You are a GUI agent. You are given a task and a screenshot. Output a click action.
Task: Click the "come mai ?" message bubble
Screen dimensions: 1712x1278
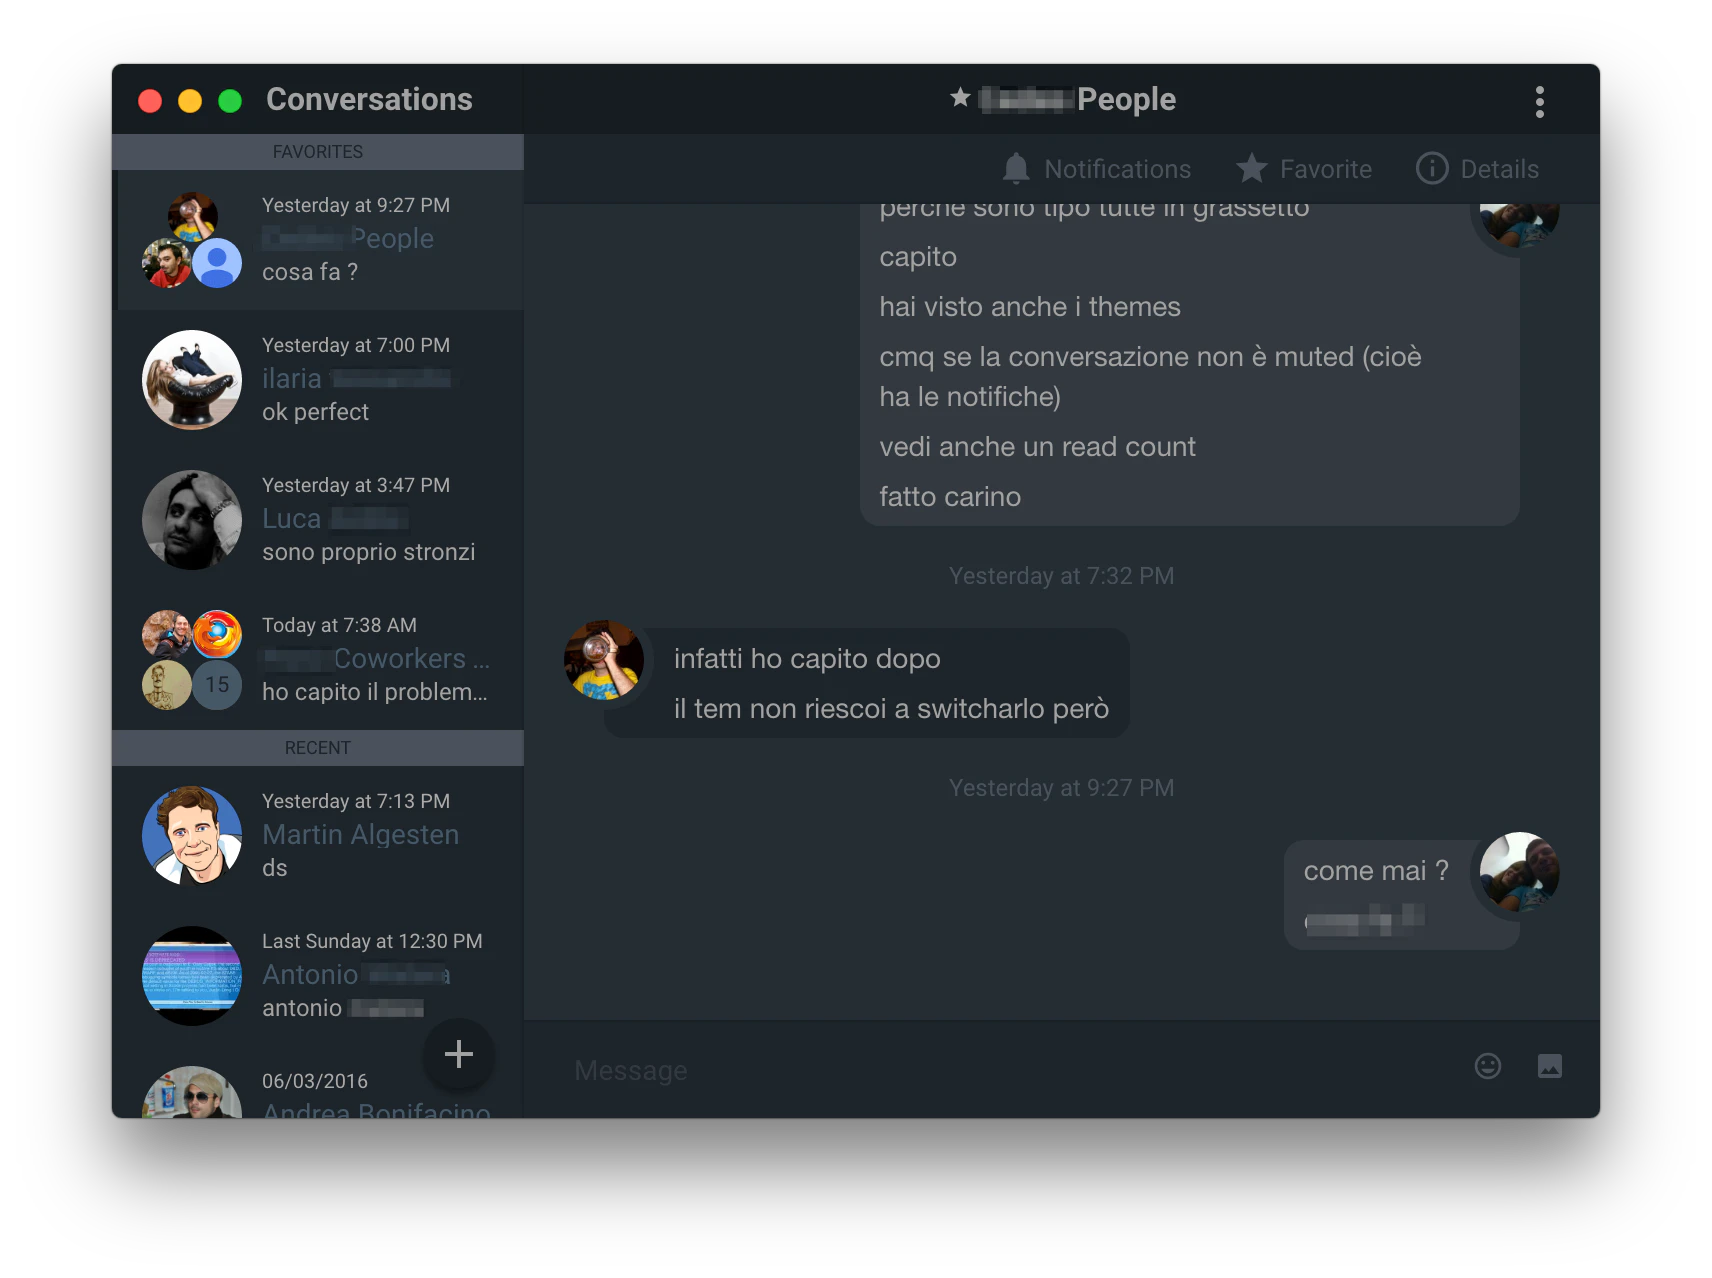[1376, 871]
